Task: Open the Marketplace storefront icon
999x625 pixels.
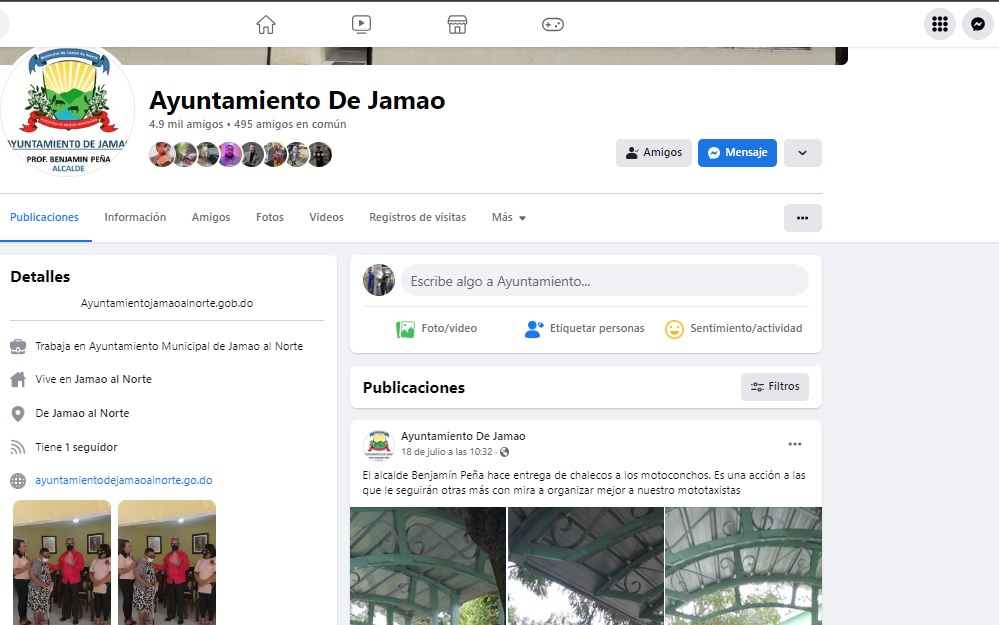Action: tap(457, 25)
